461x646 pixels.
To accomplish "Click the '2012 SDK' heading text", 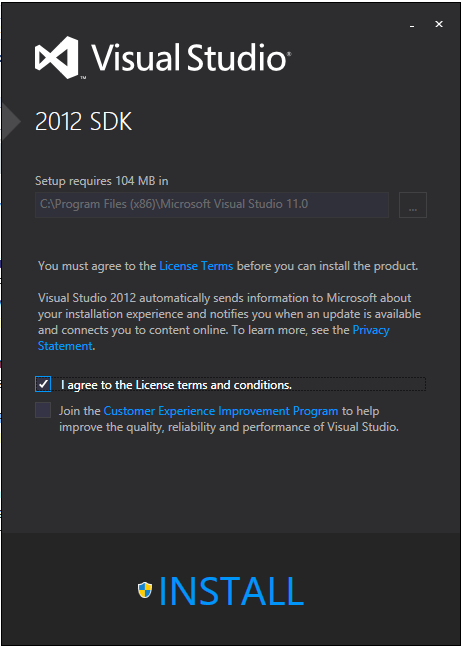I will (84, 122).
